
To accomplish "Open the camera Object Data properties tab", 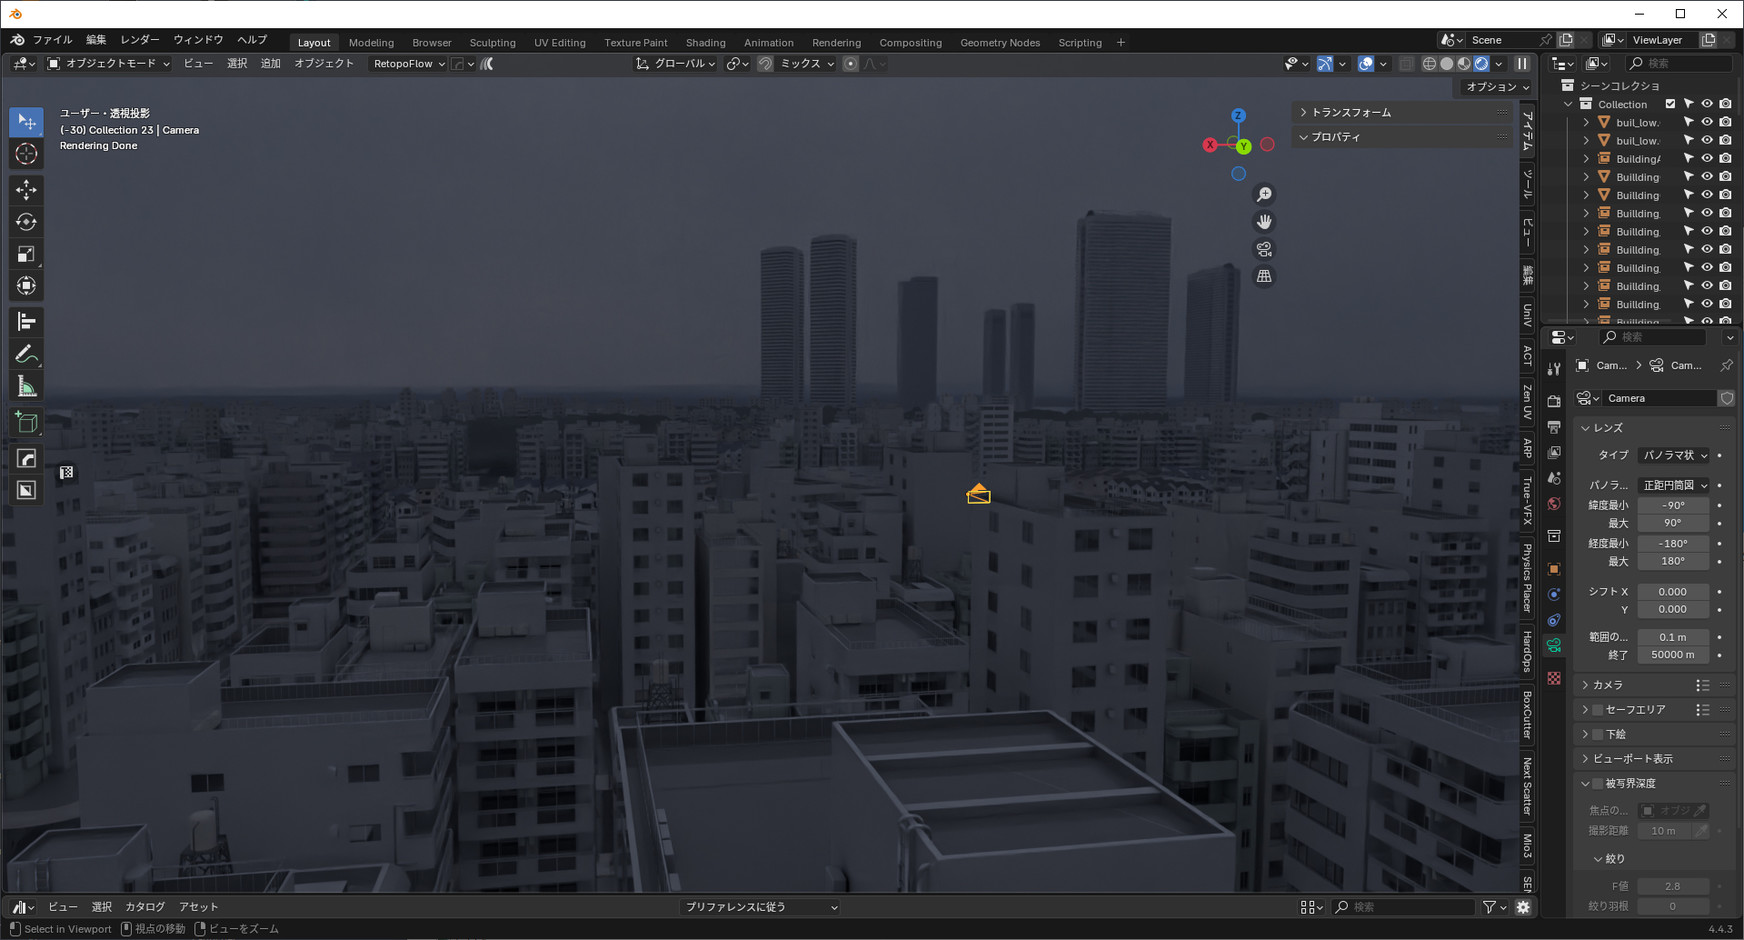I will [1554, 646].
